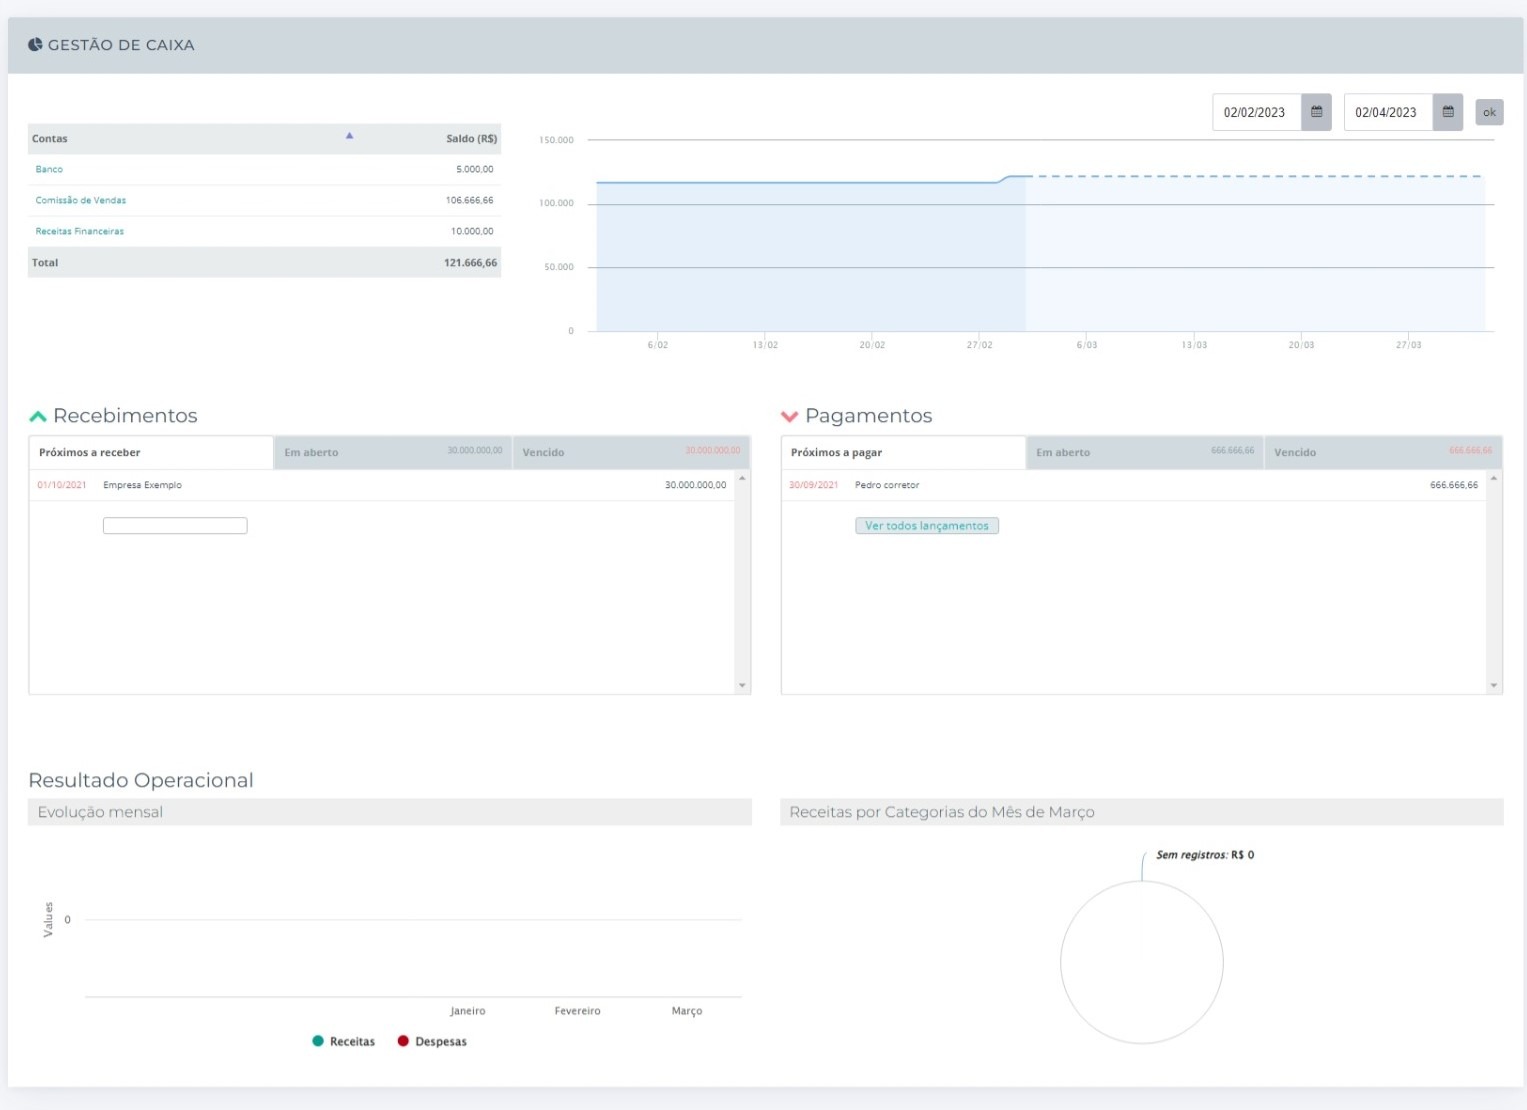Sort accounts using the Contas sort arrow
Image resolution: width=1527 pixels, height=1110 pixels.
click(x=349, y=136)
